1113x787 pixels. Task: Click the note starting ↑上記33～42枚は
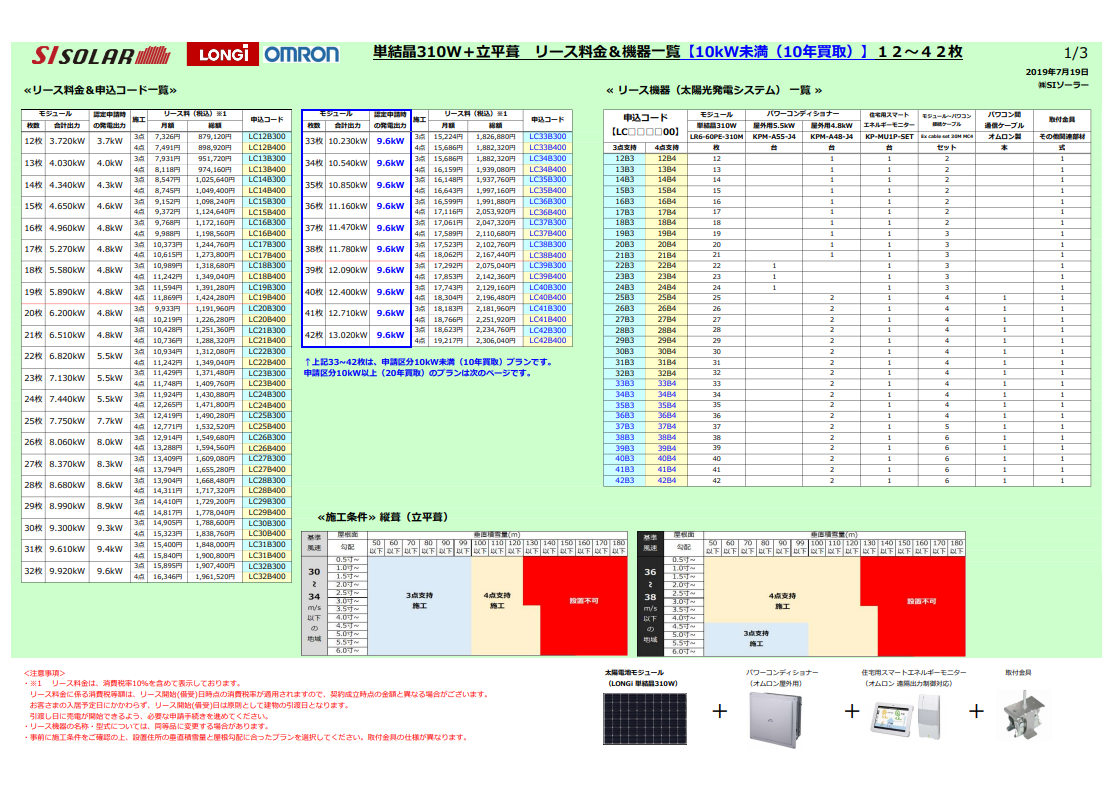click(428, 362)
